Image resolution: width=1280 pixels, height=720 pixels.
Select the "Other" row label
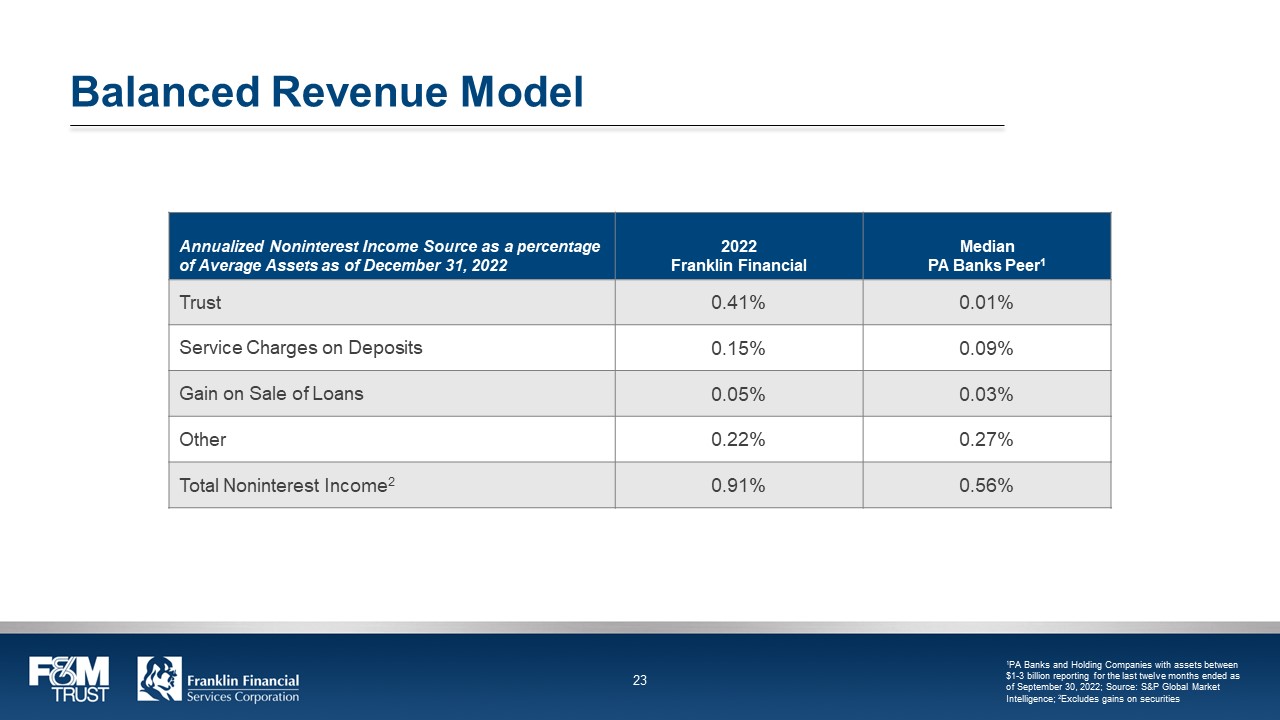pos(202,440)
